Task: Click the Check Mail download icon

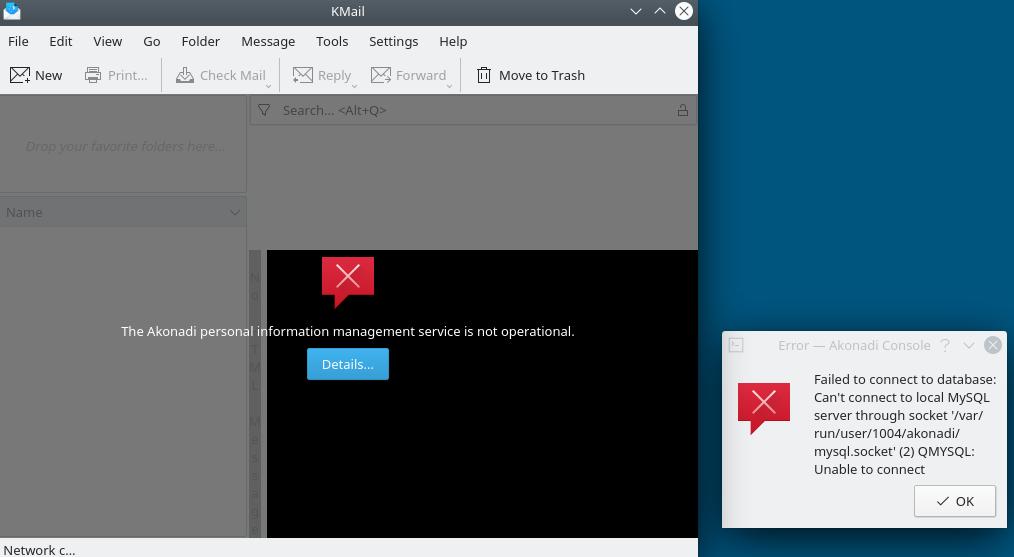Action: click(185, 75)
